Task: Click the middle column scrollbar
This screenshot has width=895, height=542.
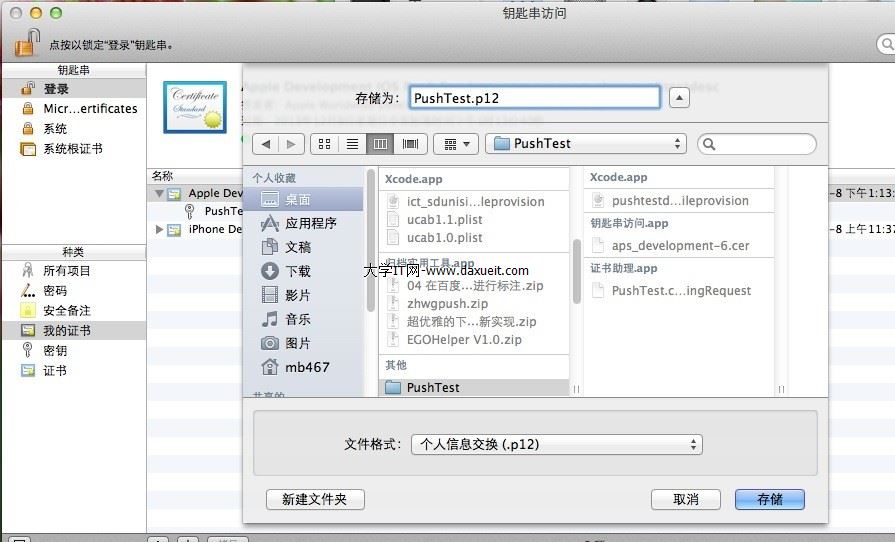Action: point(576,271)
